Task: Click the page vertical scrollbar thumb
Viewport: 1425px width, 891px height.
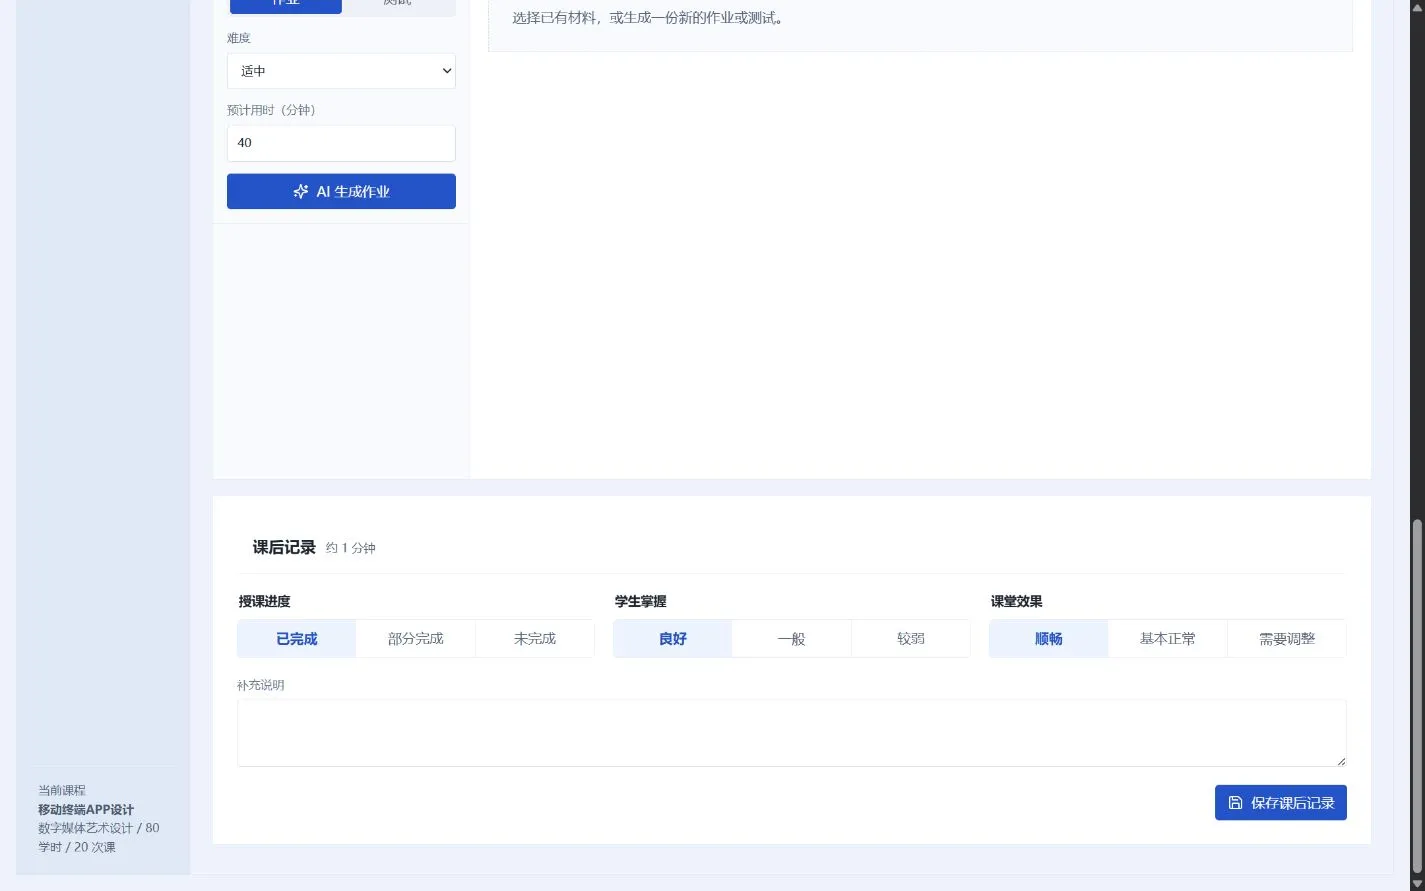Action: click(1417, 695)
